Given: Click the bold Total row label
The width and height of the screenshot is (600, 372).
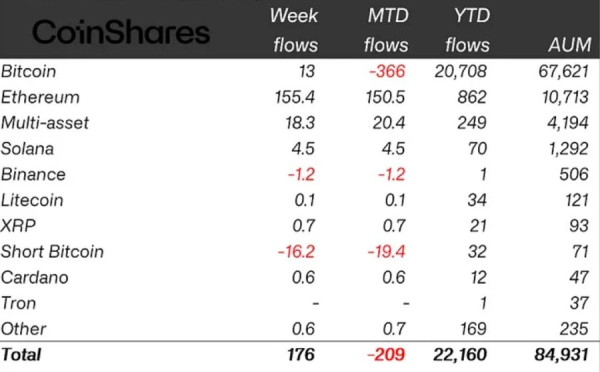Looking at the screenshot, I should pyautogui.click(x=21, y=355).
